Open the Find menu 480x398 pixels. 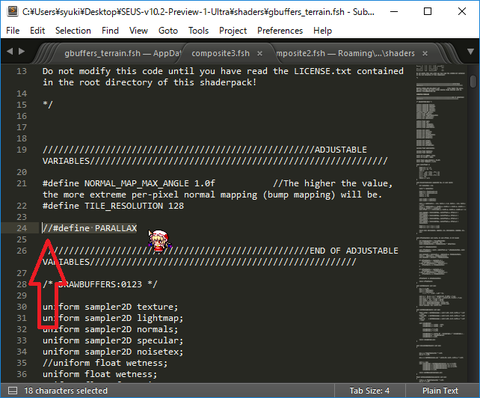(110, 31)
